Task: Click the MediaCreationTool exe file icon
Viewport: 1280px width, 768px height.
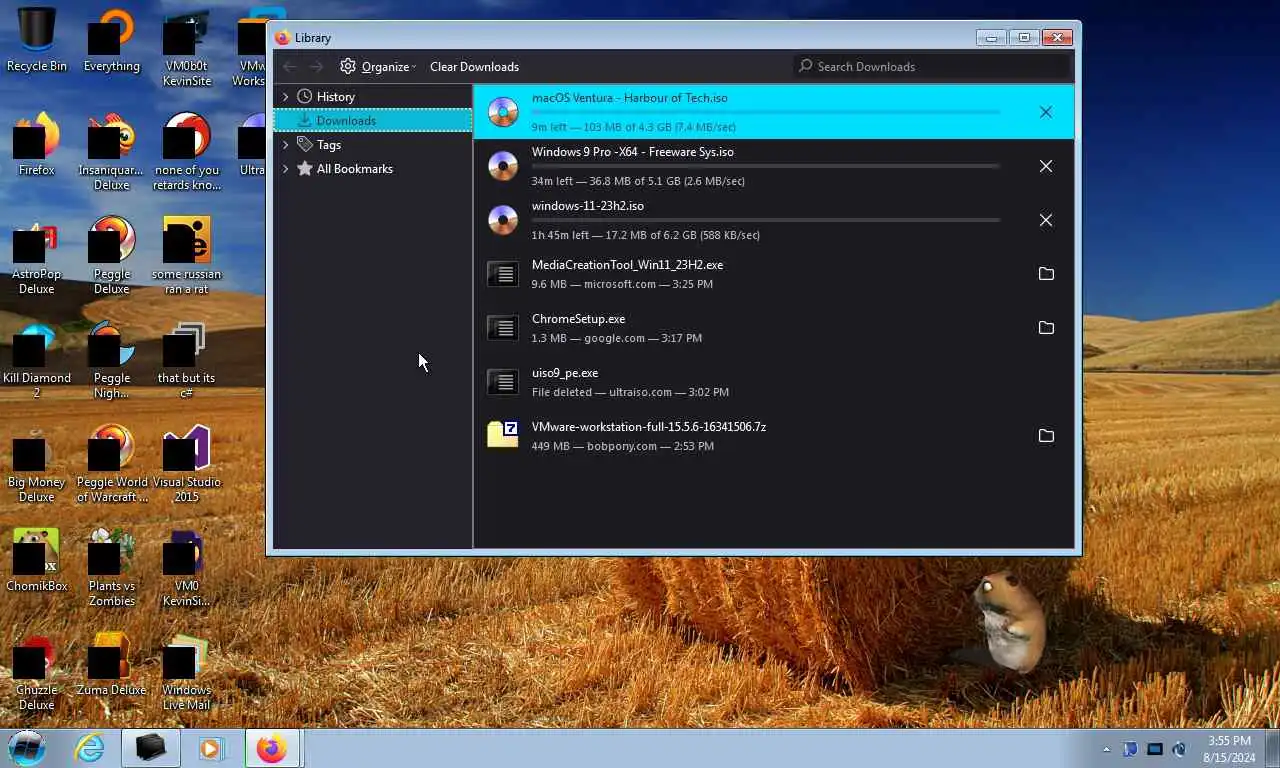Action: point(503,274)
